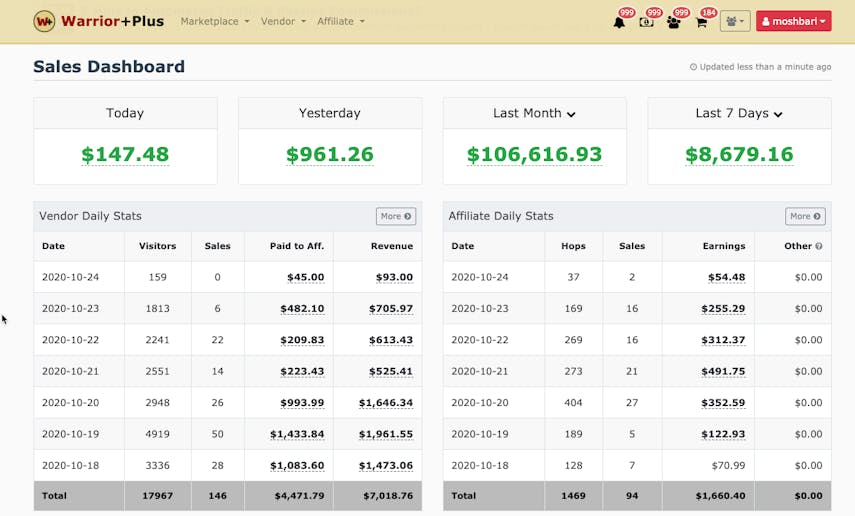Click More in Affiliate Daily Stats
Screen dimensions: 855x516
pyautogui.click(x=805, y=216)
